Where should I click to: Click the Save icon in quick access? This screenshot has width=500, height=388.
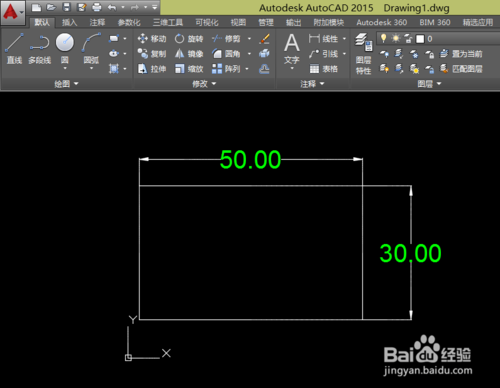66,7
